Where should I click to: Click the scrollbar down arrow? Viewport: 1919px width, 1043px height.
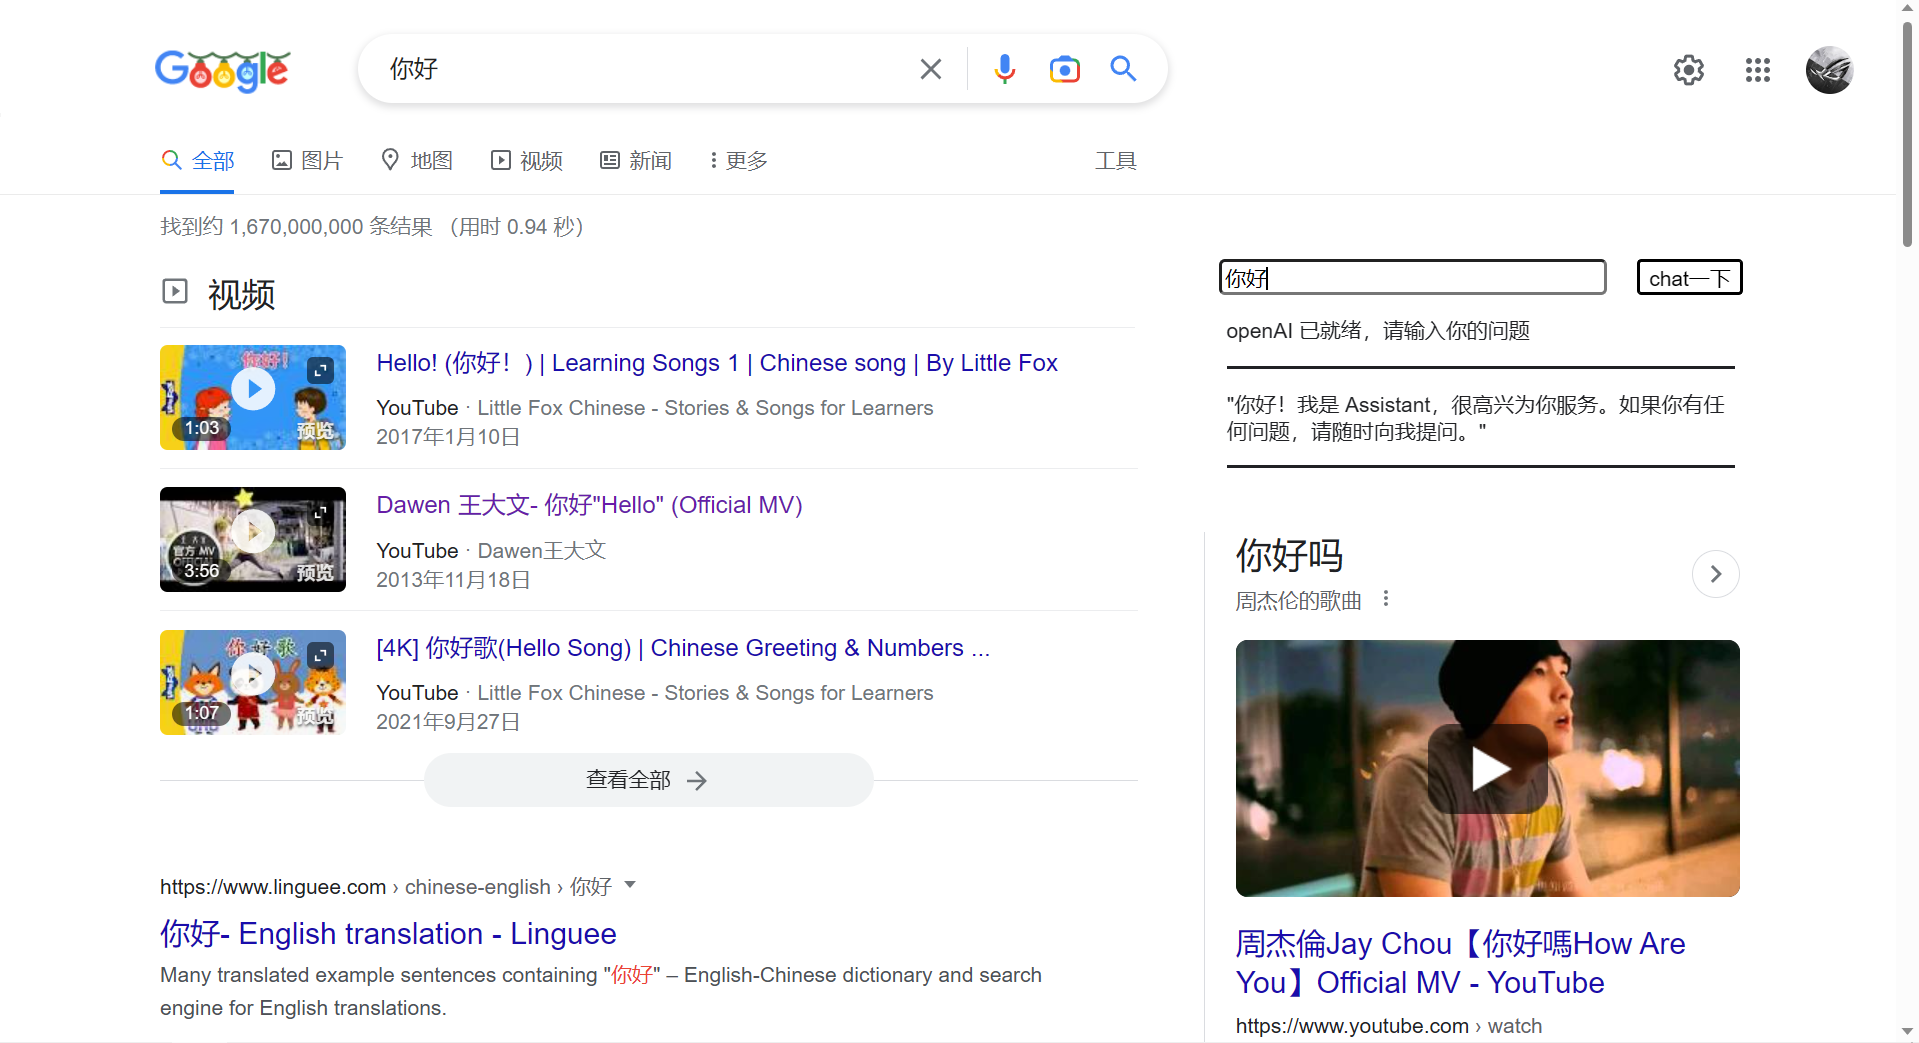tap(1907, 1031)
